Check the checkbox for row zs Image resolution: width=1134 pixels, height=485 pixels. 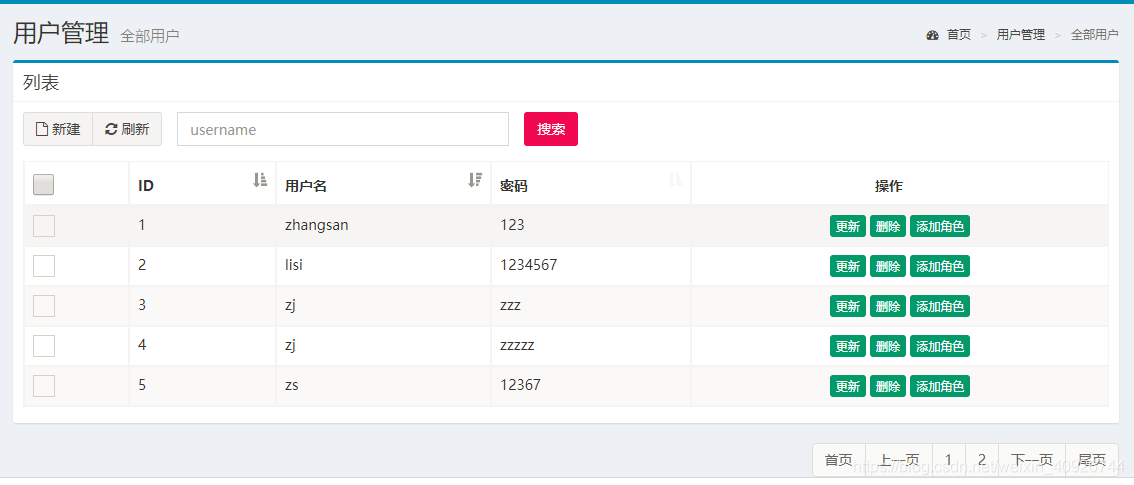click(44, 385)
